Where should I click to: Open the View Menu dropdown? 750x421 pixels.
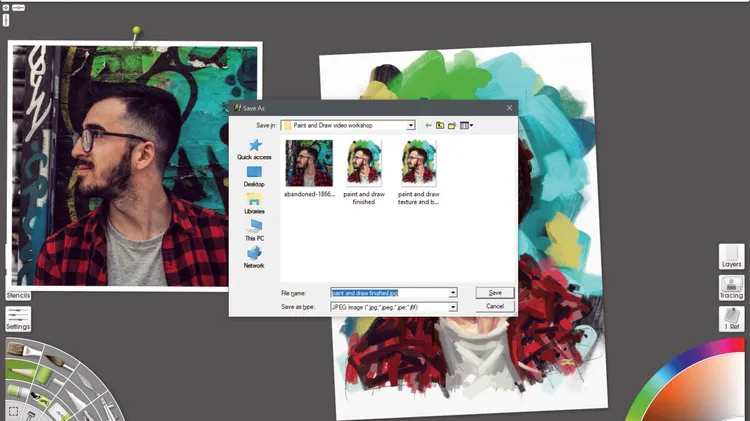point(466,125)
